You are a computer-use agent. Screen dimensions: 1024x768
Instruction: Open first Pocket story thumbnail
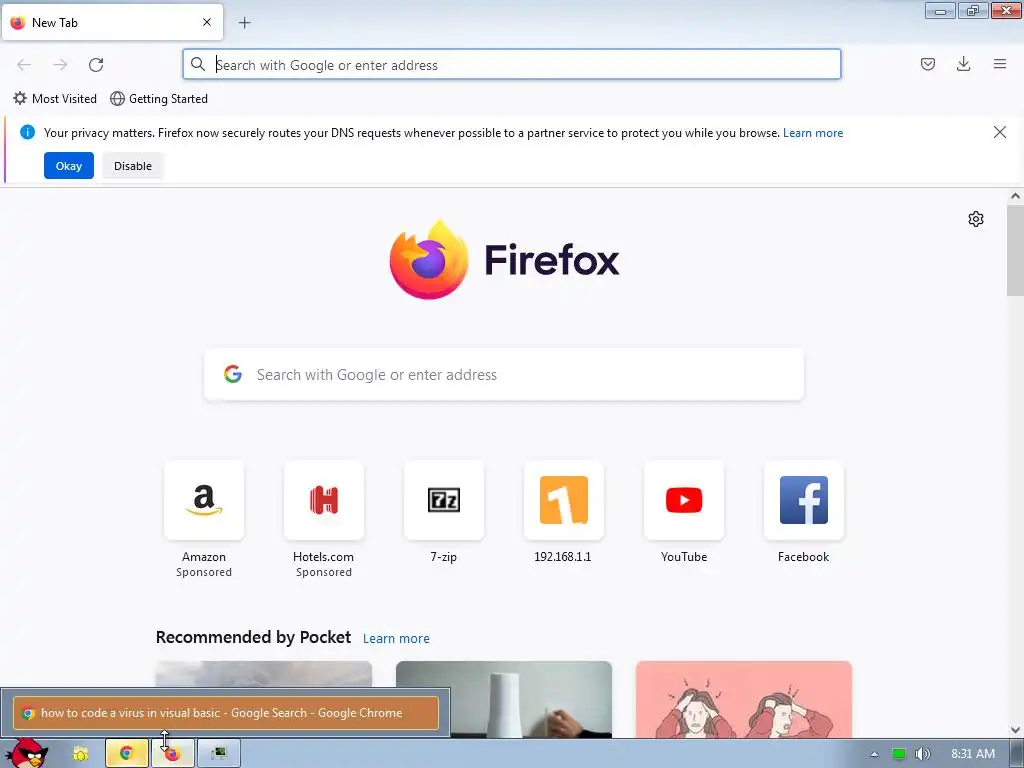(264, 674)
